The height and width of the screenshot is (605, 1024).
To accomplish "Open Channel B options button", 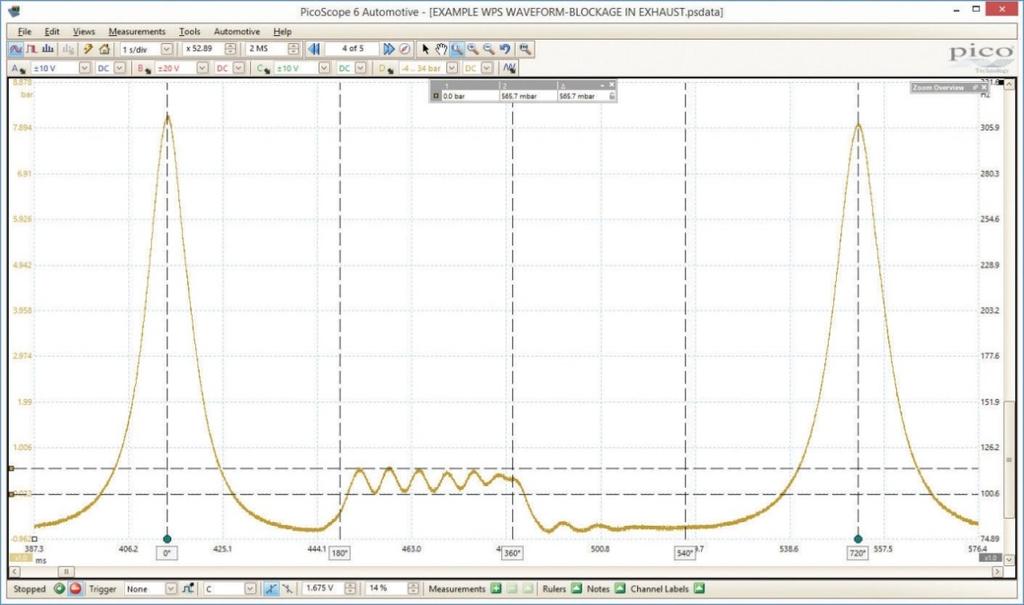I will [x=144, y=68].
